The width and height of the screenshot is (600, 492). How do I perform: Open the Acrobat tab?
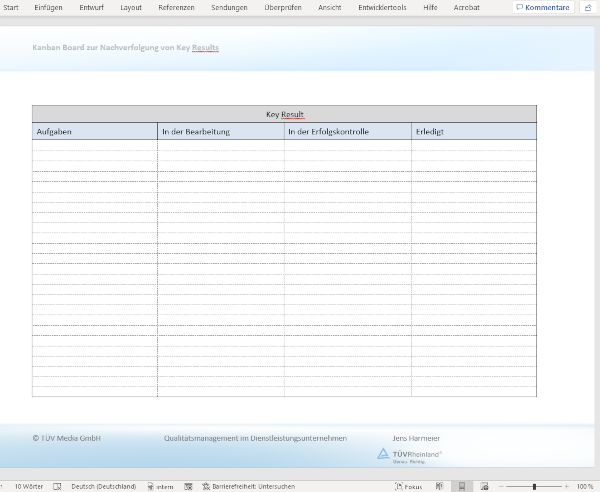coord(466,7)
